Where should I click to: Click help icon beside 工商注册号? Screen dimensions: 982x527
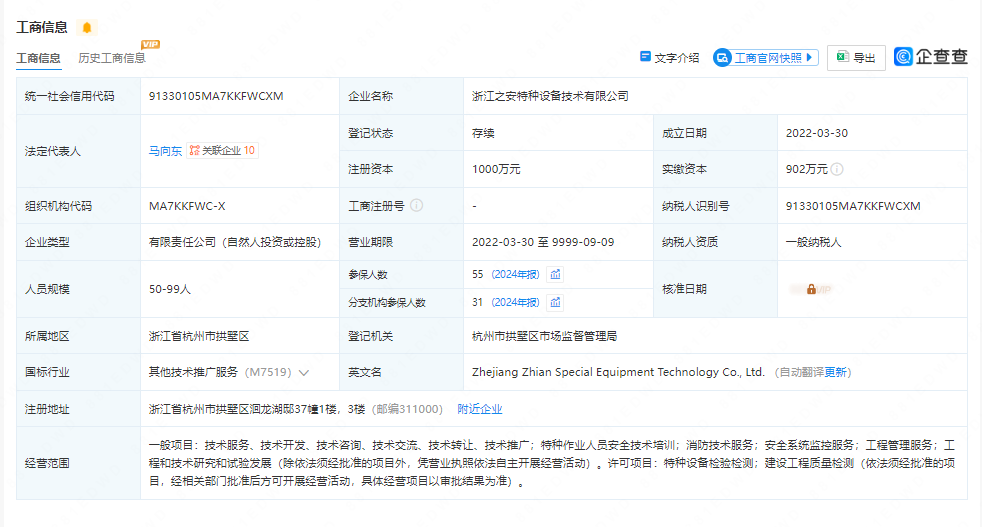tap(416, 206)
